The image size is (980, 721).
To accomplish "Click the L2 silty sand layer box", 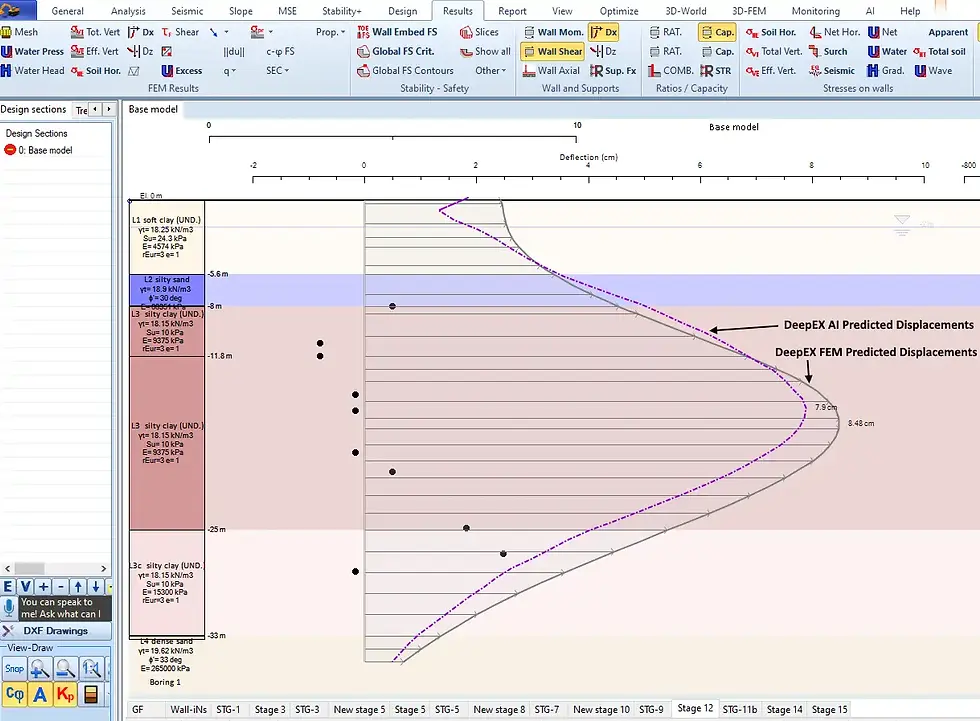I will [x=167, y=290].
